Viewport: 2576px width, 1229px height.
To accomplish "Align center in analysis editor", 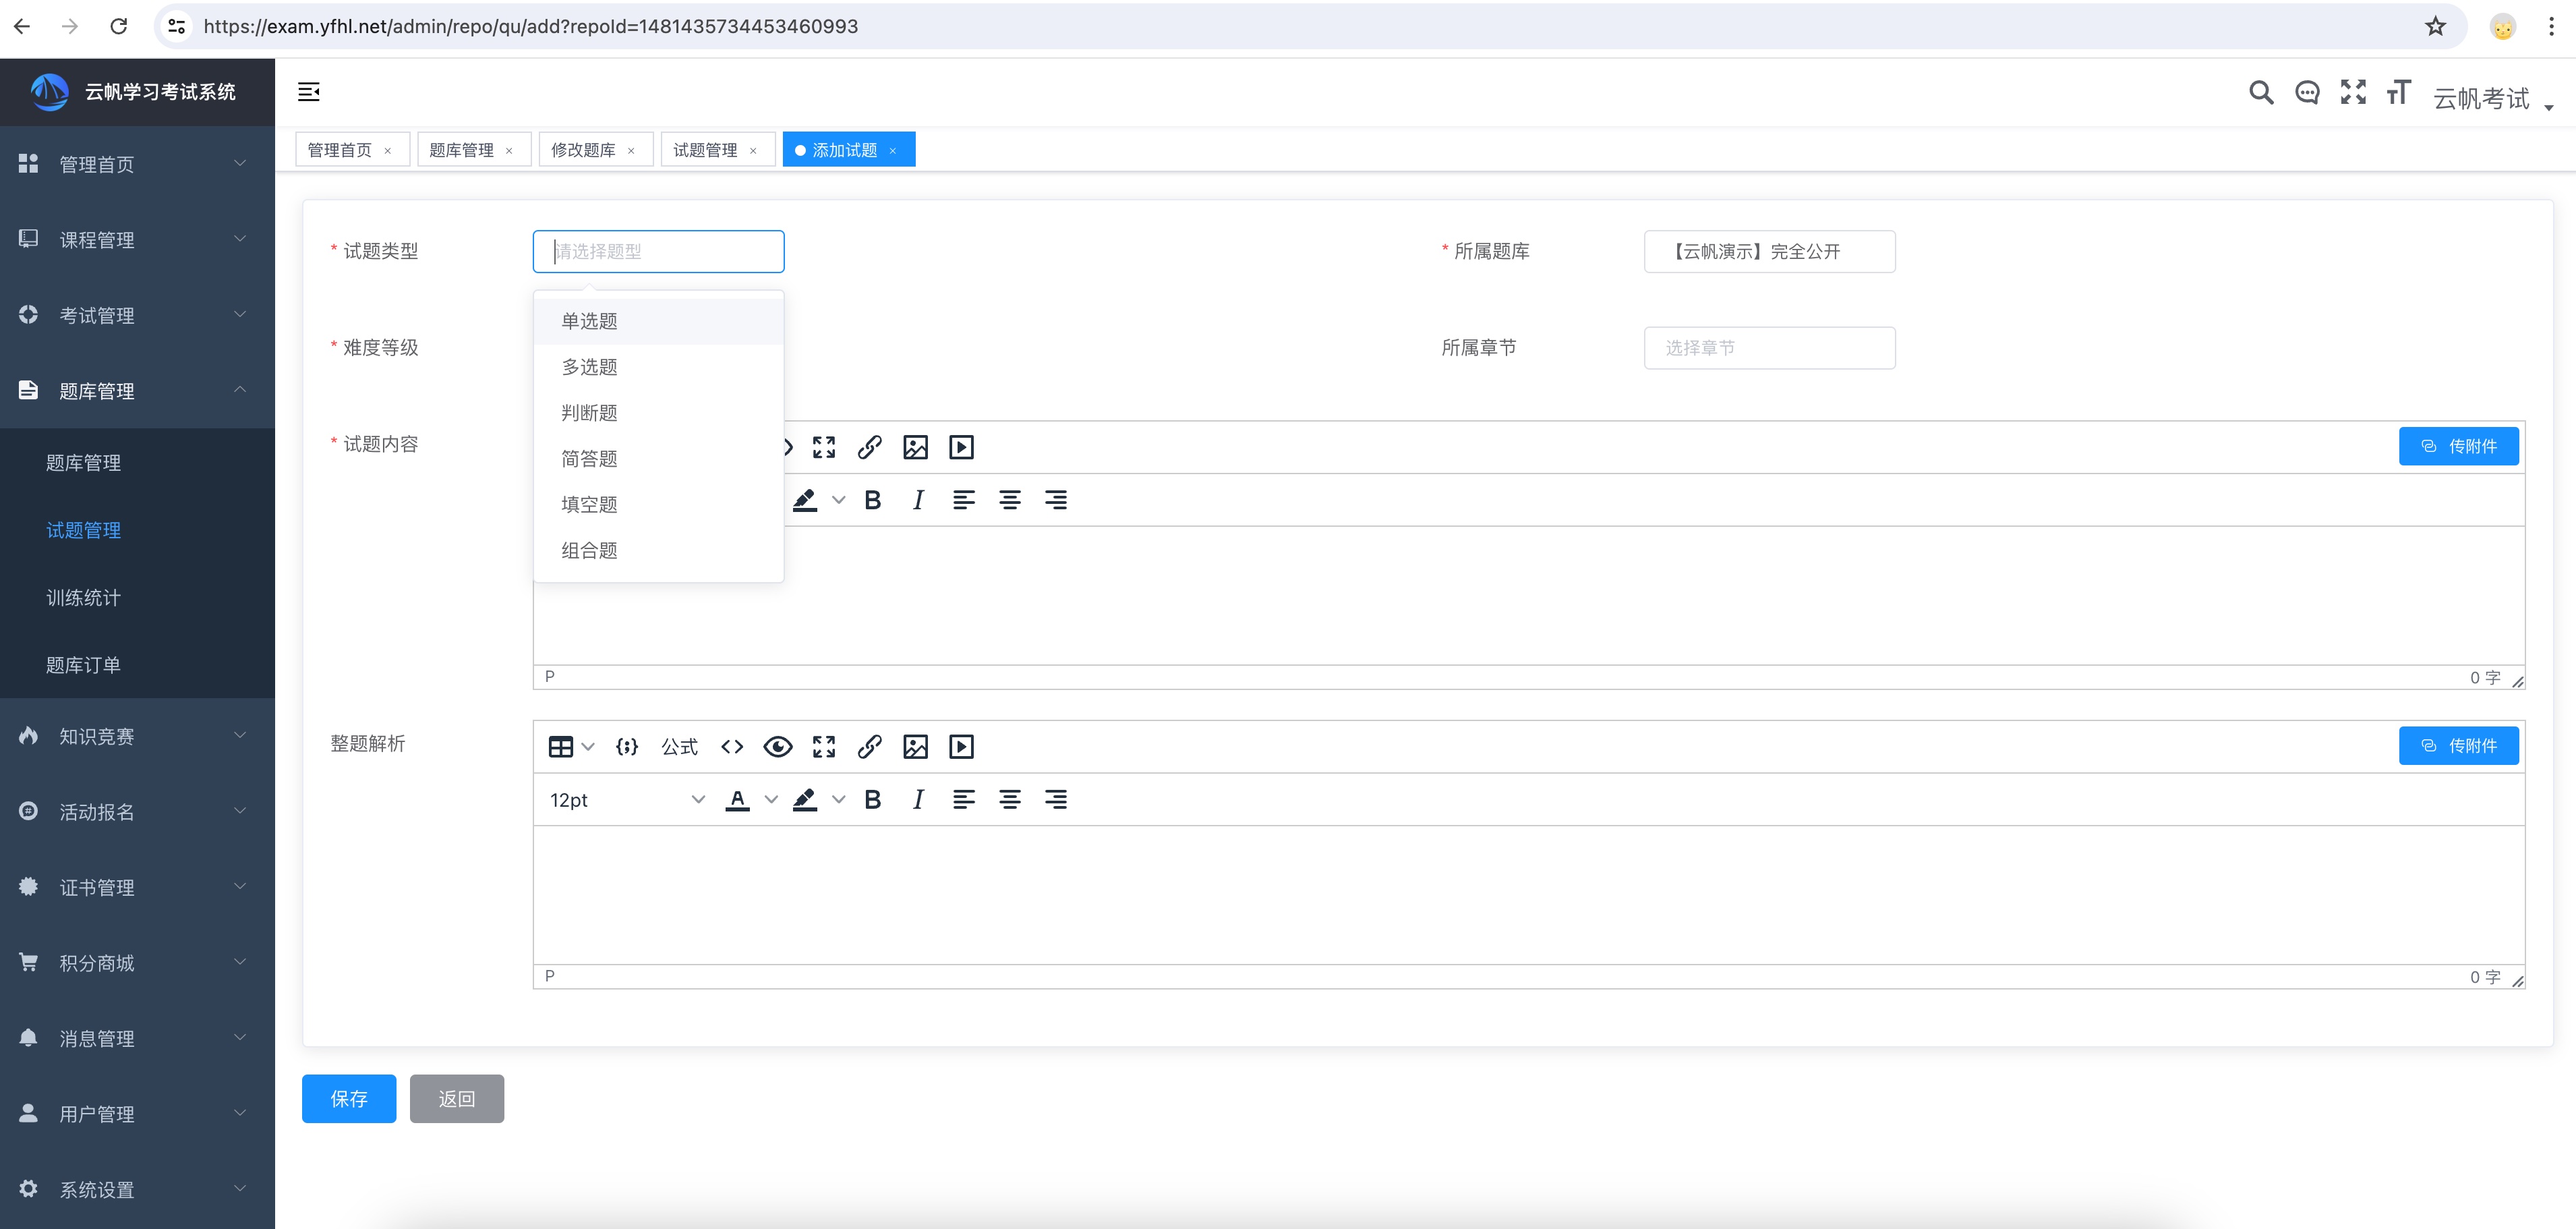I will pyautogui.click(x=1010, y=800).
